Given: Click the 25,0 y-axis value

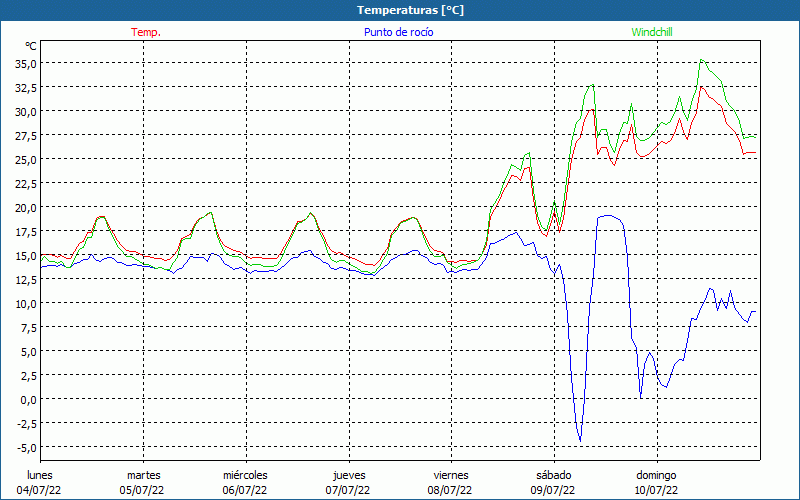Looking at the screenshot, I should click(x=26, y=160).
